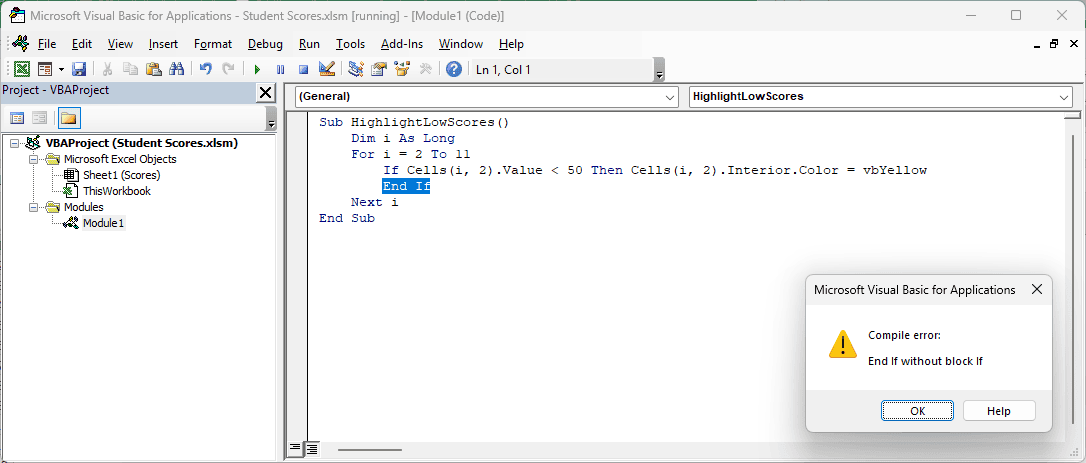Open the File menu
The width and height of the screenshot is (1086, 463).
(47, 44)
